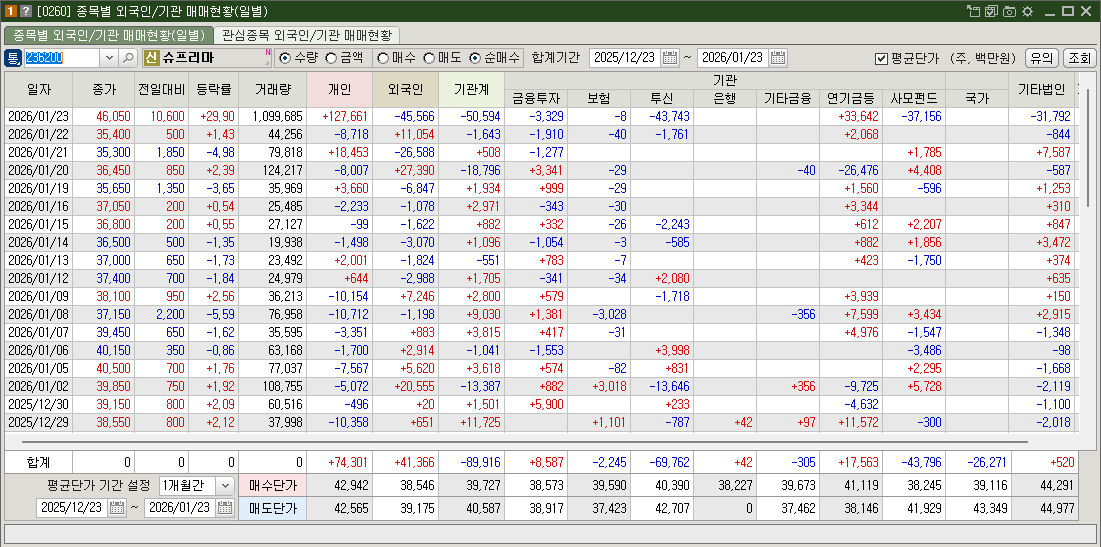Viewport: 1101px width, 547px height.
Task: Click the 사모펀드 column header
Action: click(914, 98)
